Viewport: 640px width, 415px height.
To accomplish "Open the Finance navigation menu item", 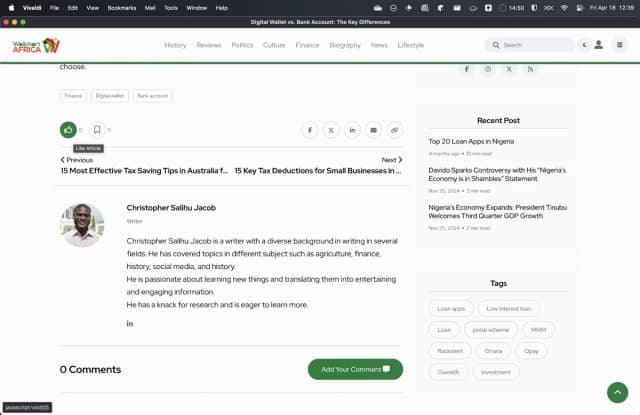I will pos(307,45).
